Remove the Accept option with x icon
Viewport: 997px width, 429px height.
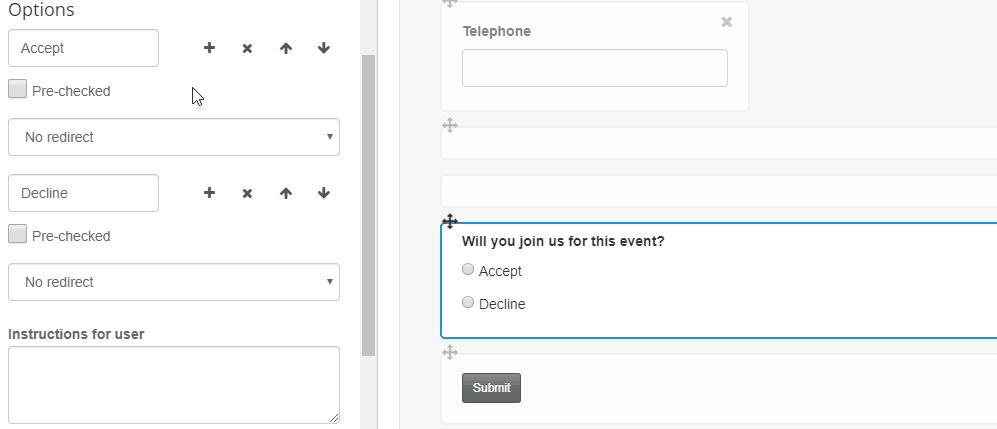(247, 48)
